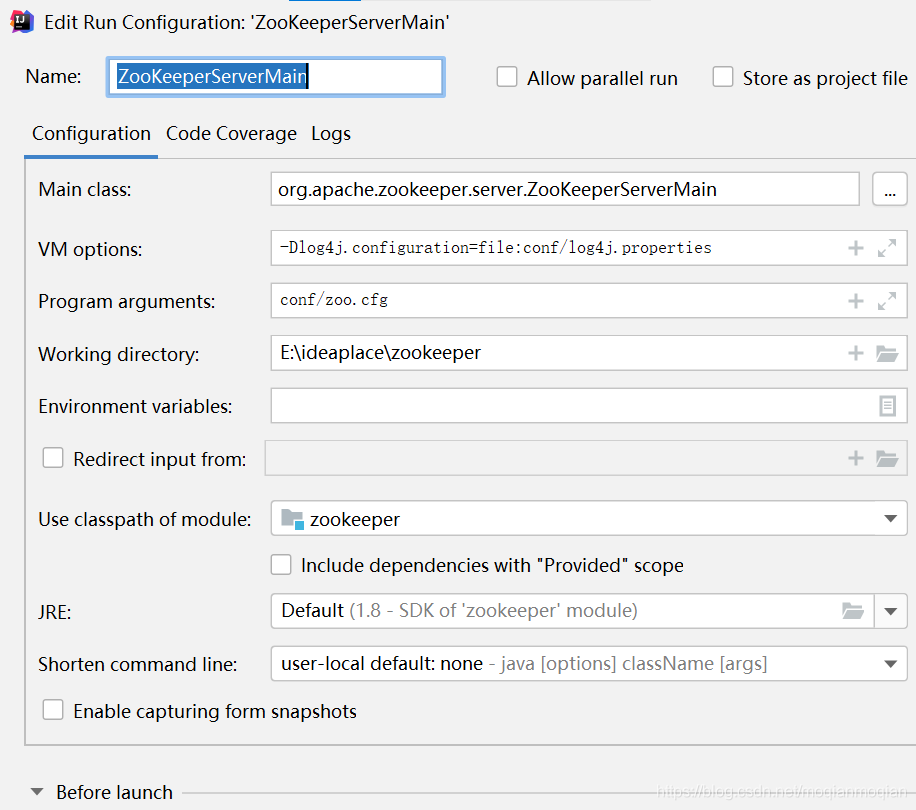Browse folder icon for Working directory

887,353
